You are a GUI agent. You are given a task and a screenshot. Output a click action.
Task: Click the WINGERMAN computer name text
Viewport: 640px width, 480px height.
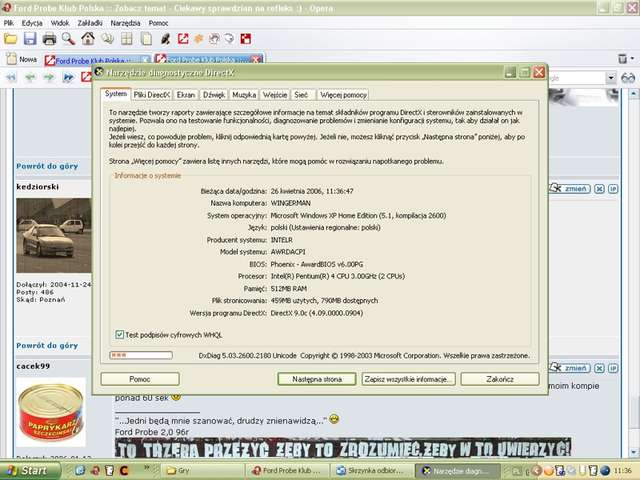click(x=291, y=203)
